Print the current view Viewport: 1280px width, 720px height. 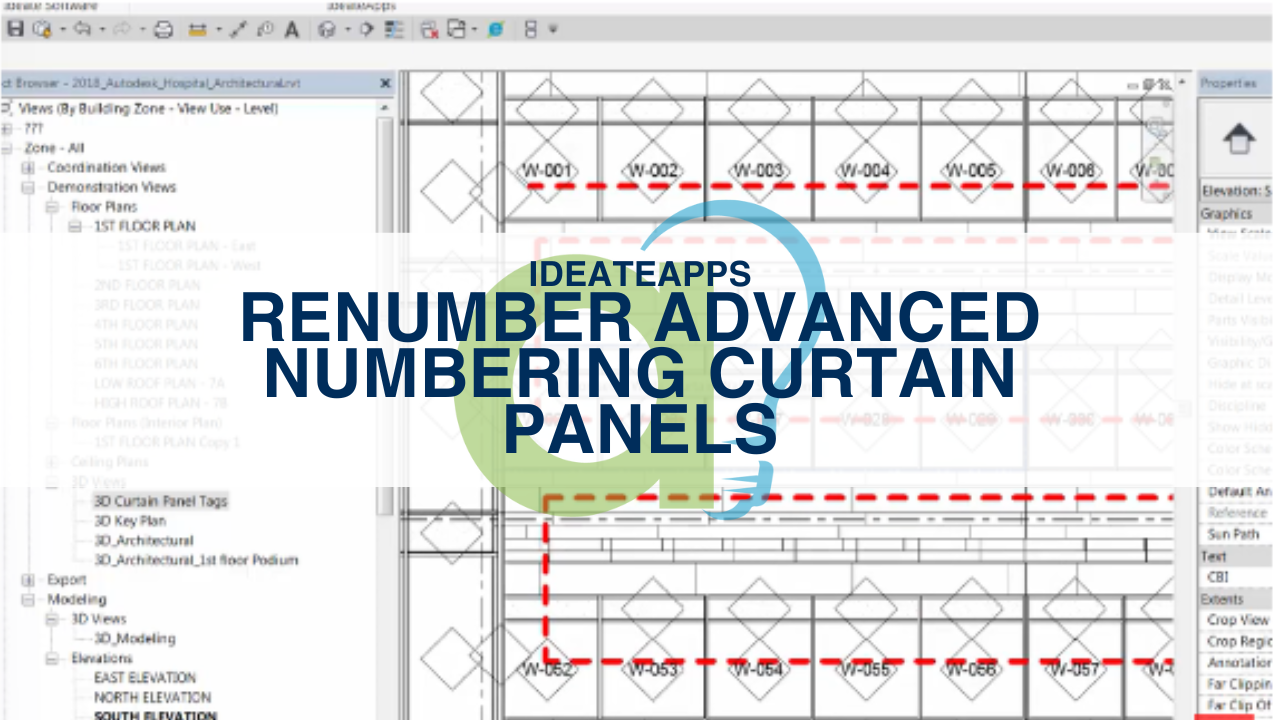(164, 30)
